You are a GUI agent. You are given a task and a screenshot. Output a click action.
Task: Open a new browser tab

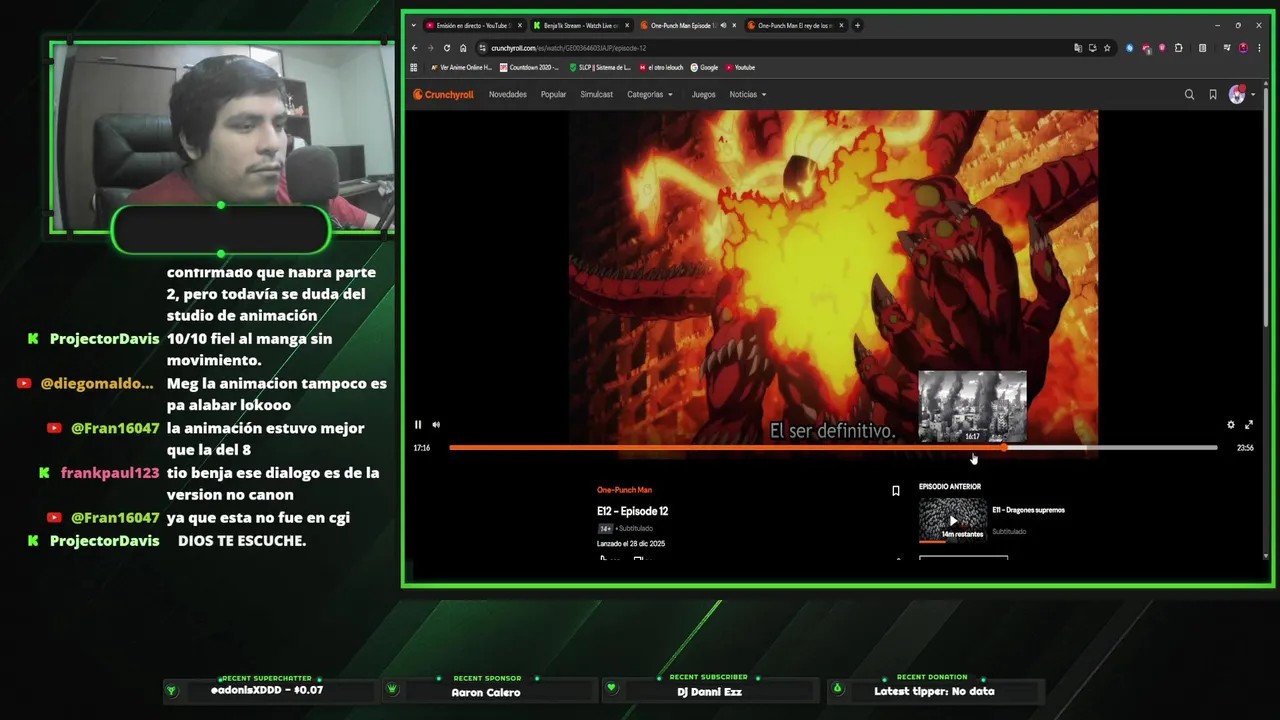857,25
